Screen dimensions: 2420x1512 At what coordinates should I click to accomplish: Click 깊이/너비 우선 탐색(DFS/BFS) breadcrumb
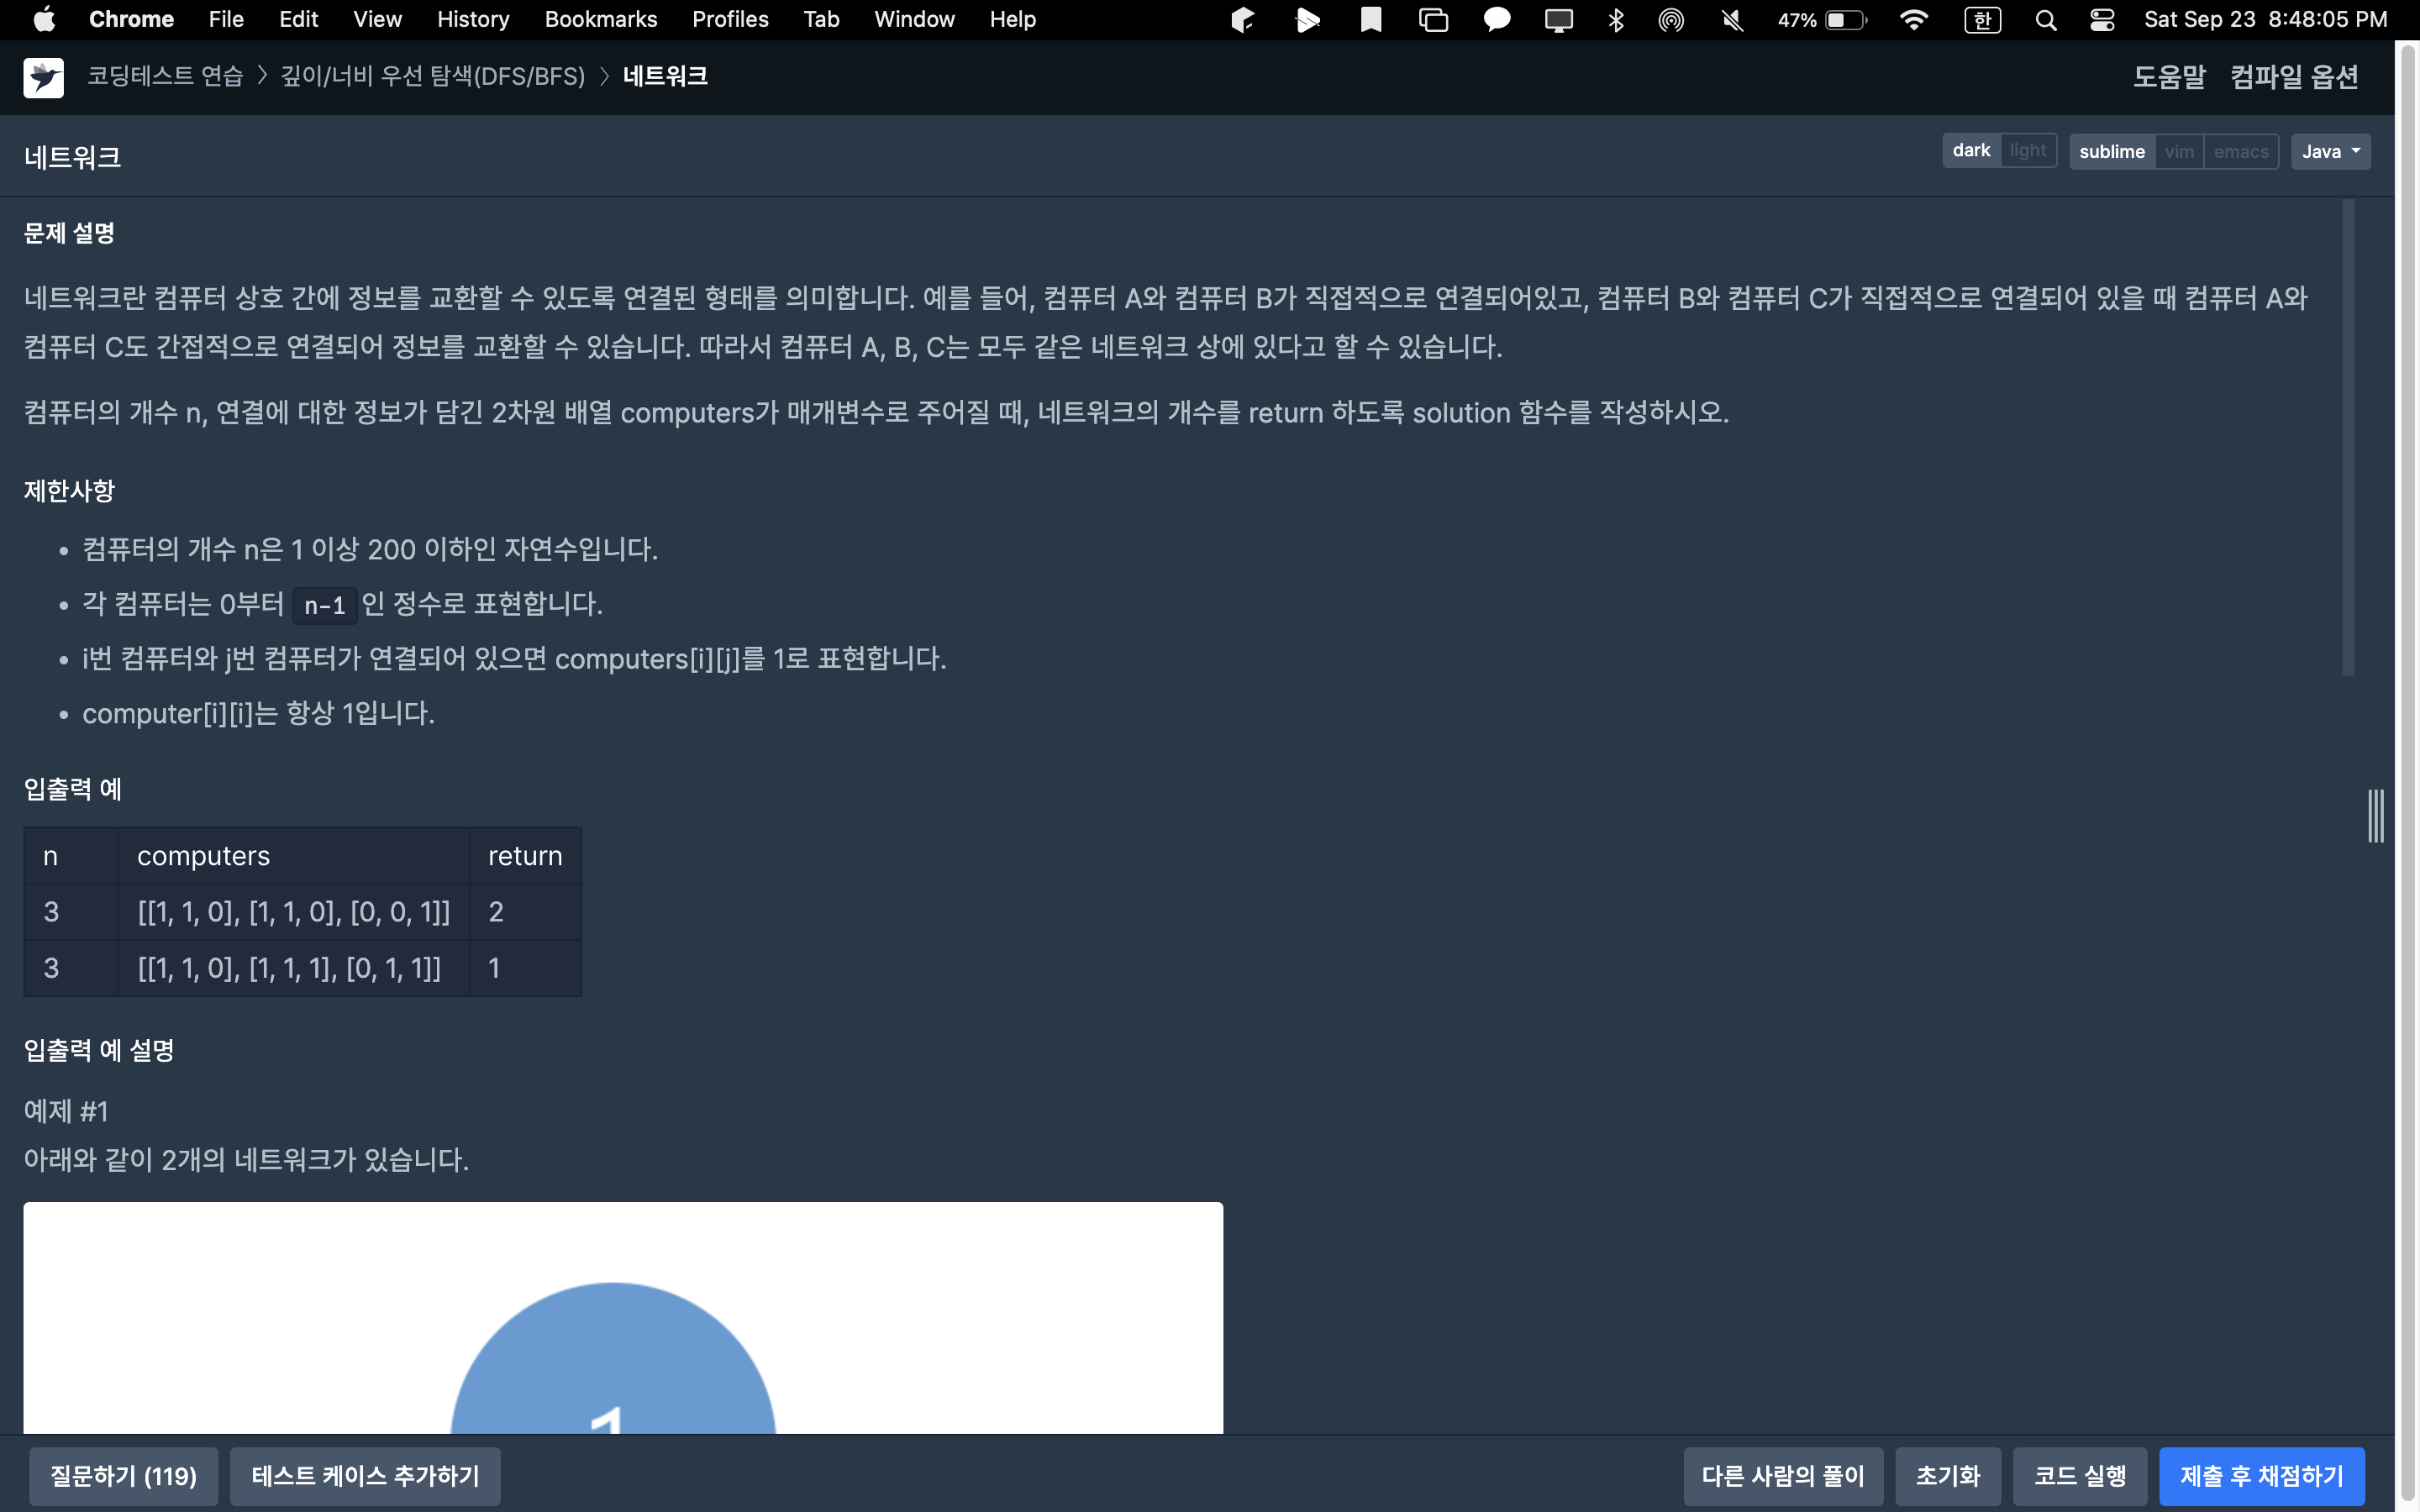[432, 77]
